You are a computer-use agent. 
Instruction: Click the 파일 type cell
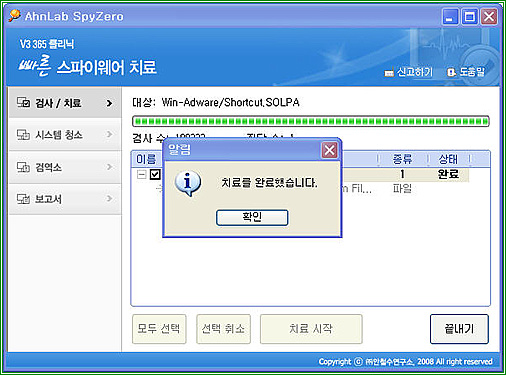[402, 189]
